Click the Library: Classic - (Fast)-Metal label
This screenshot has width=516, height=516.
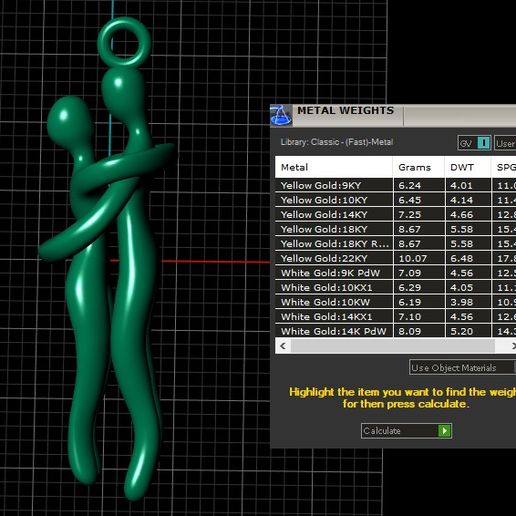point(337,142)
